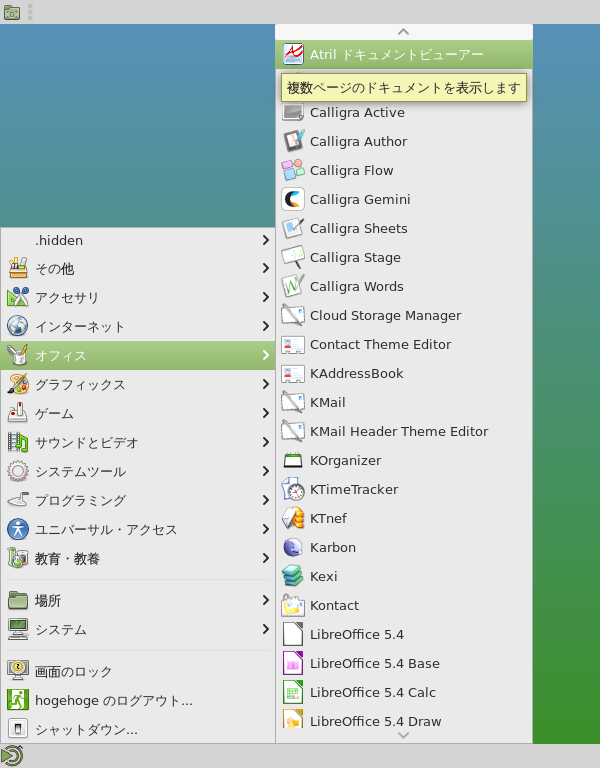Screen dimensions: 600x768
Task: Click the KMail Header Theme Editor icon
Action: [x=293, y=431]
